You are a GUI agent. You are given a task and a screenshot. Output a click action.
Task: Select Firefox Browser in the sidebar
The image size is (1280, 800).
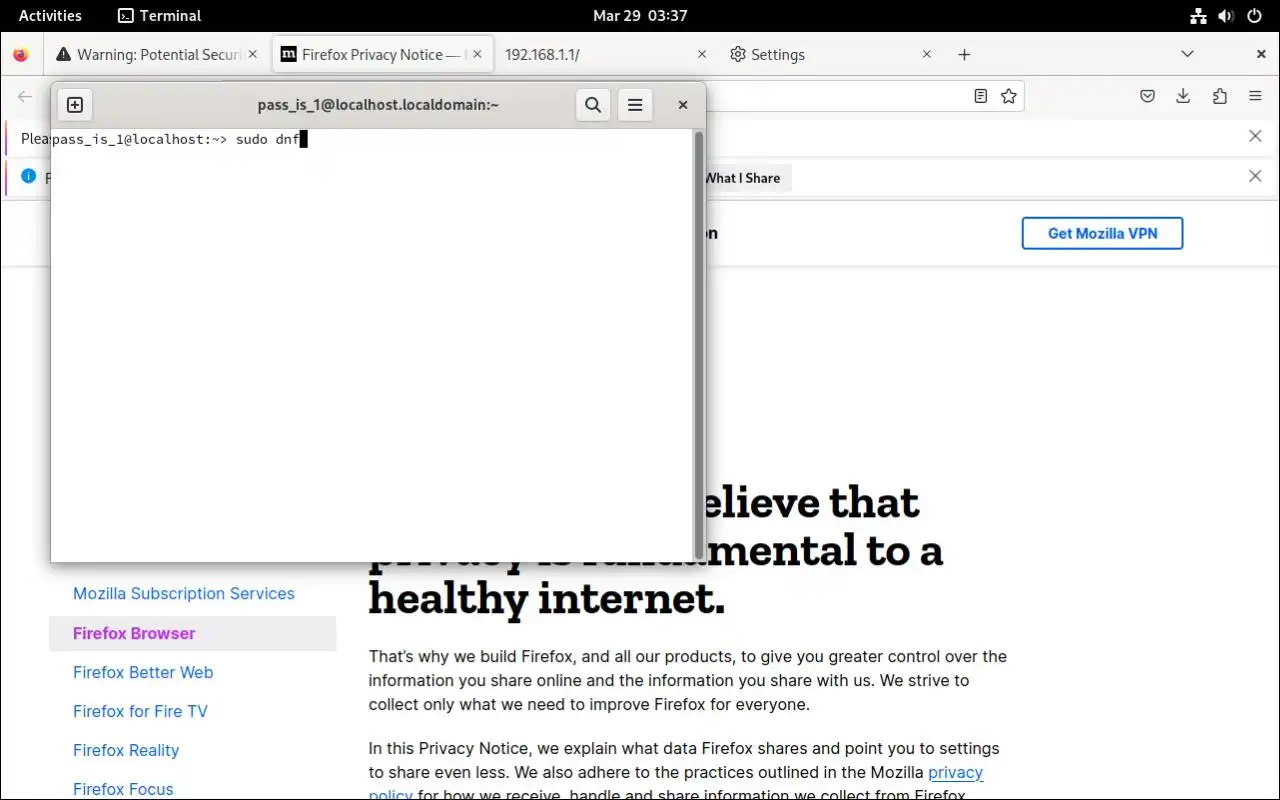tap(192, 633)
